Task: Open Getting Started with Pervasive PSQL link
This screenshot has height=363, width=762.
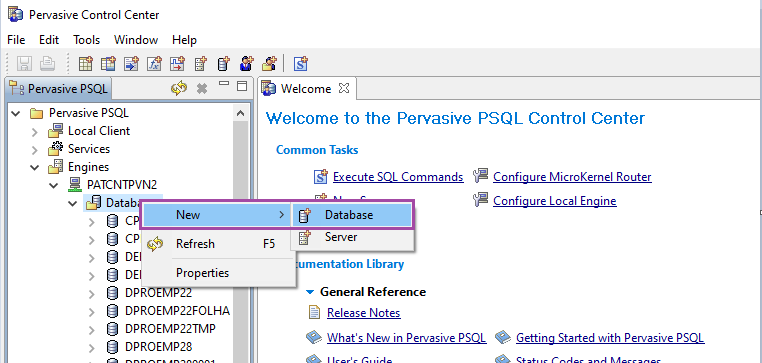Action: pyautogui.click(x=610, y=338)
